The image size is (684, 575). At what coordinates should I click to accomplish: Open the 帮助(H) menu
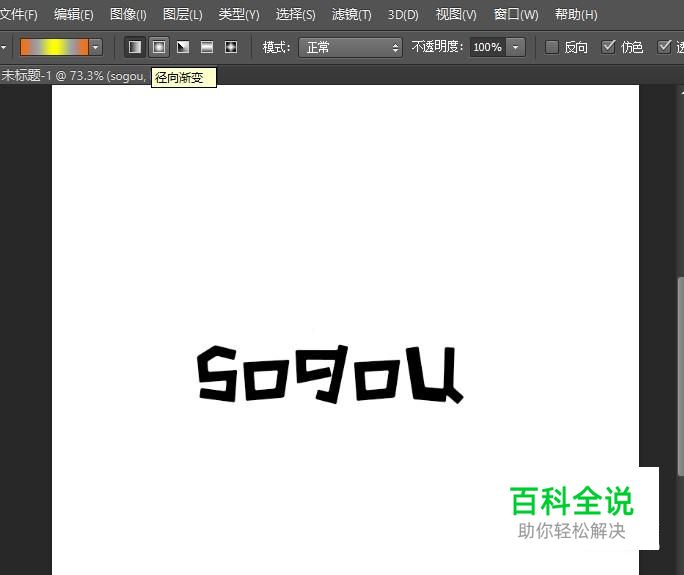576,14
